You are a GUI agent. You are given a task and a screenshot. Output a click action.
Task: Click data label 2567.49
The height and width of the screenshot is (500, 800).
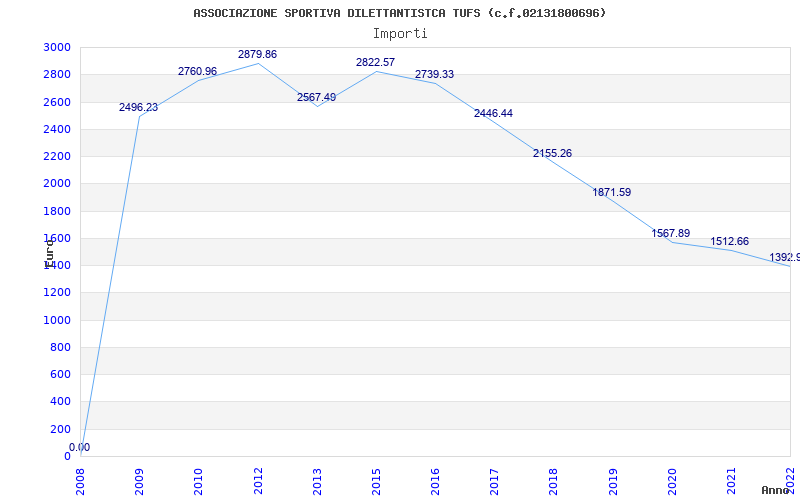tap(316, 97)
